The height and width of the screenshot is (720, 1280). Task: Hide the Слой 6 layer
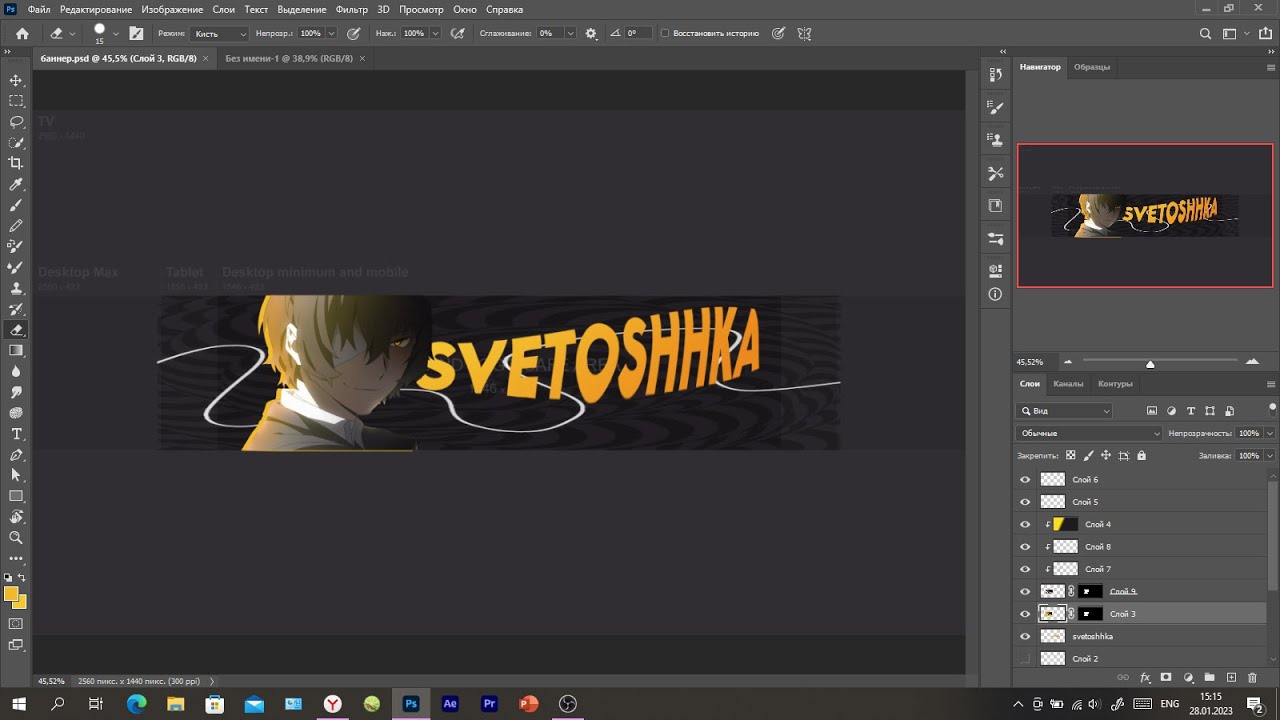1025,480
